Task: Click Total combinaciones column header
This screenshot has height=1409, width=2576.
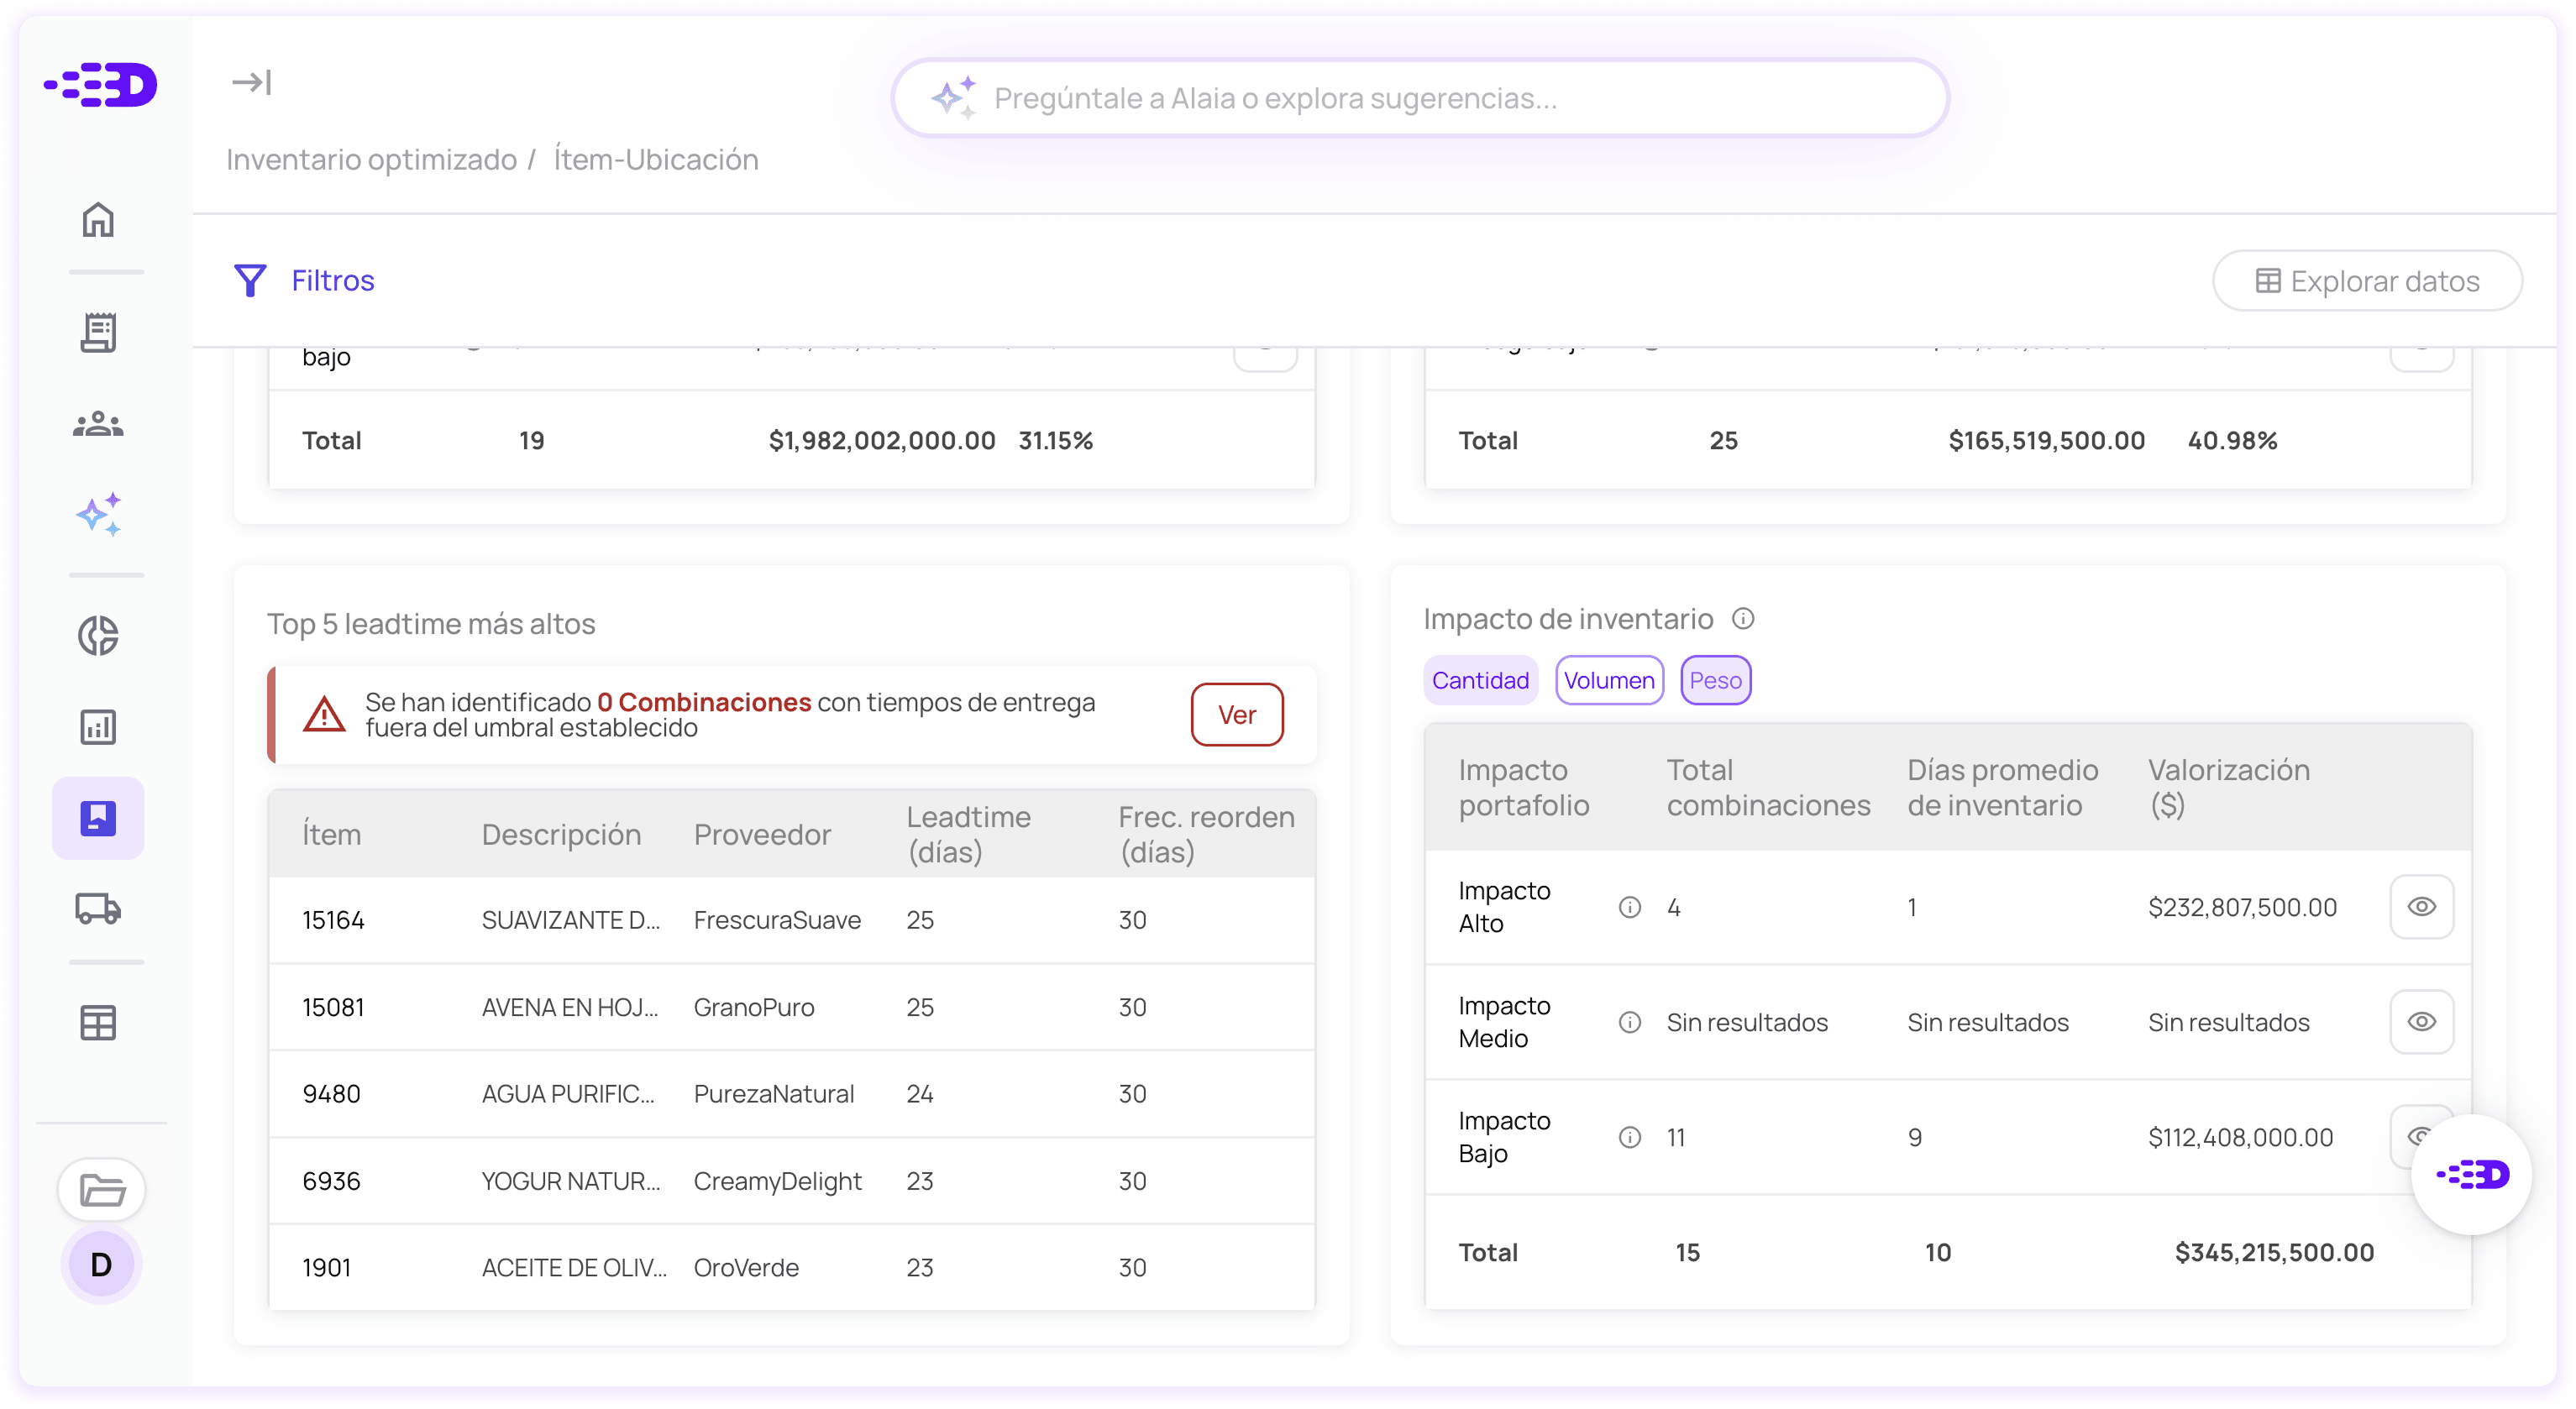Action: [x=1768, y=788]
